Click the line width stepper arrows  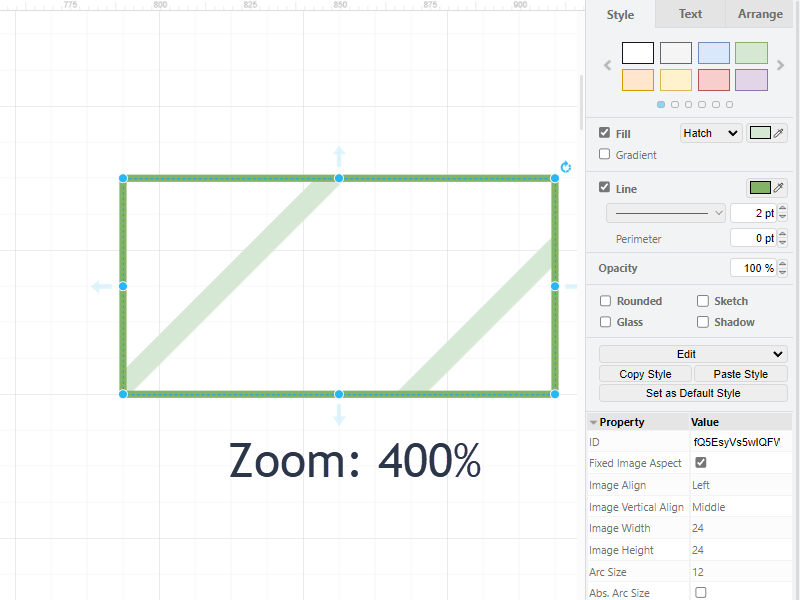tap(782, 213)
